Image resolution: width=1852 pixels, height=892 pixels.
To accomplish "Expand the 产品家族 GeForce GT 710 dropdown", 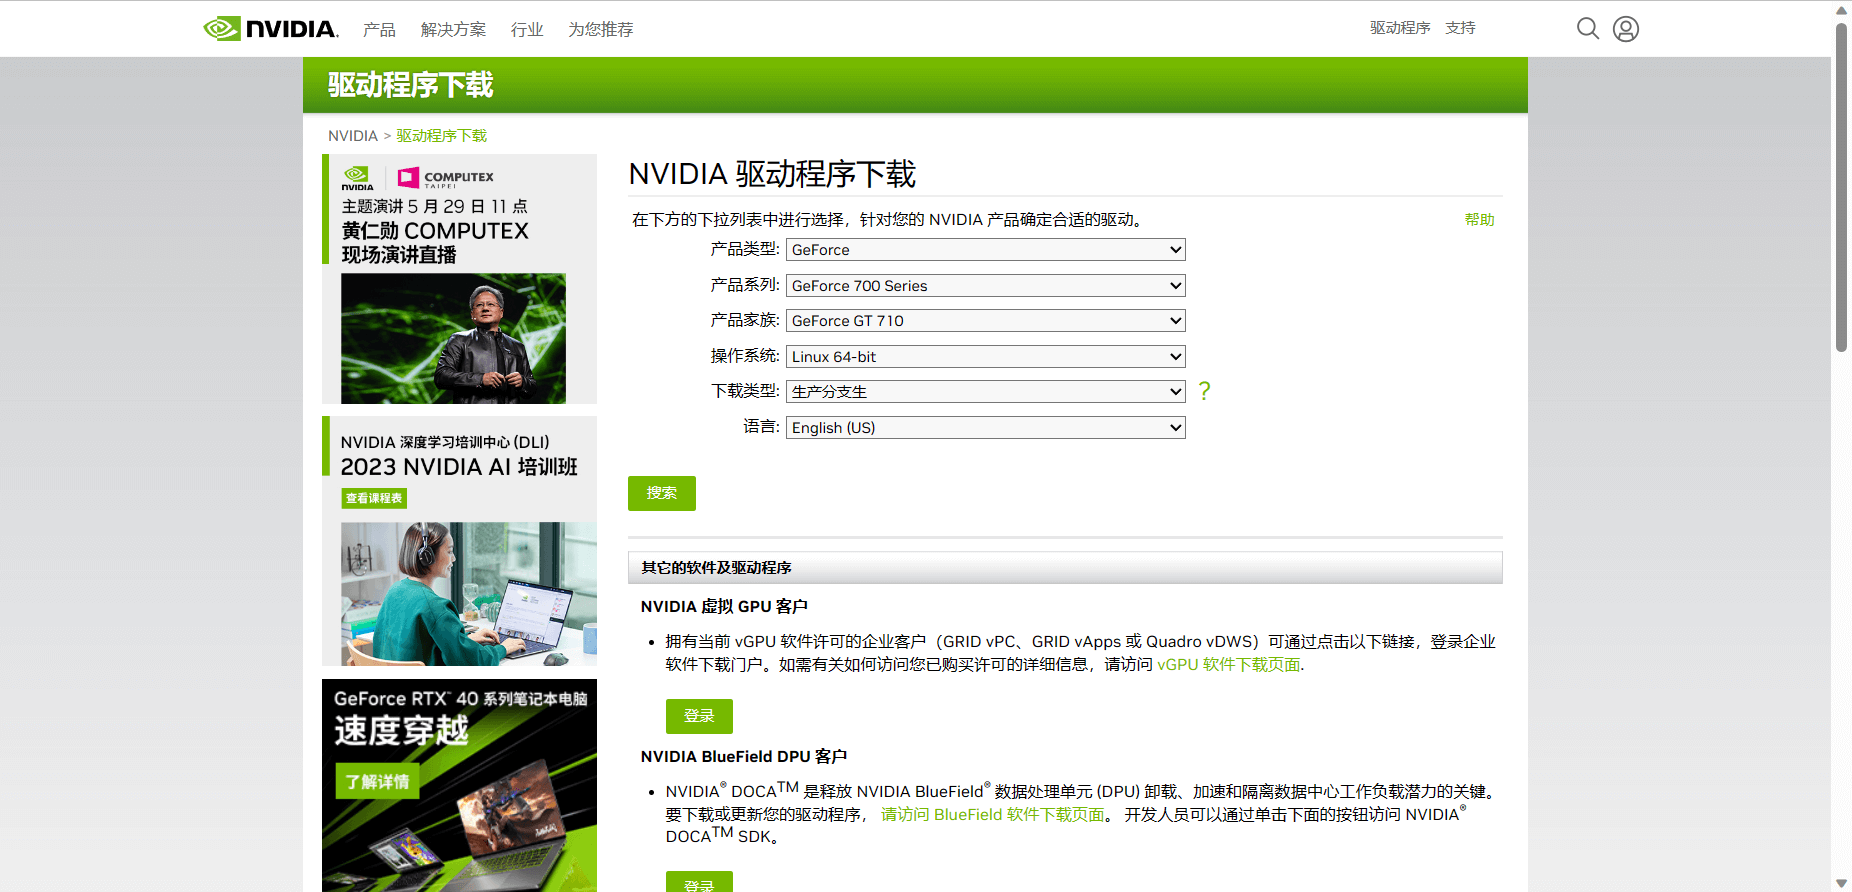I will [986, 321].
